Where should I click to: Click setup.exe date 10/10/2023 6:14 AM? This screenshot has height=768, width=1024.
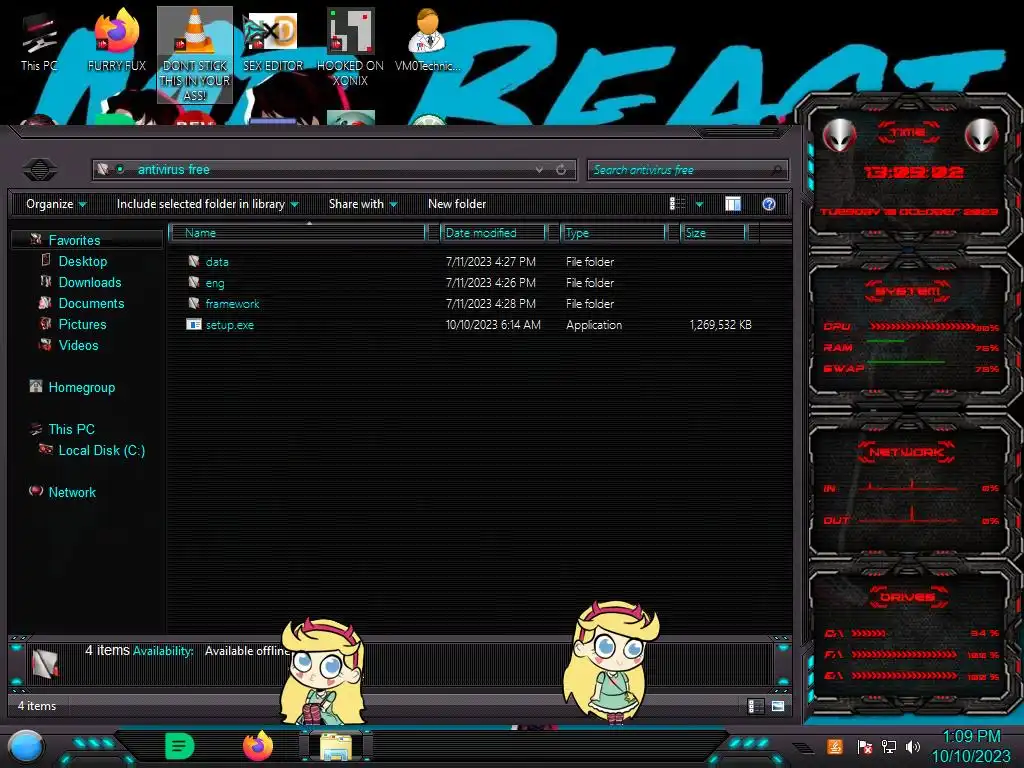[x=493, y=325]
